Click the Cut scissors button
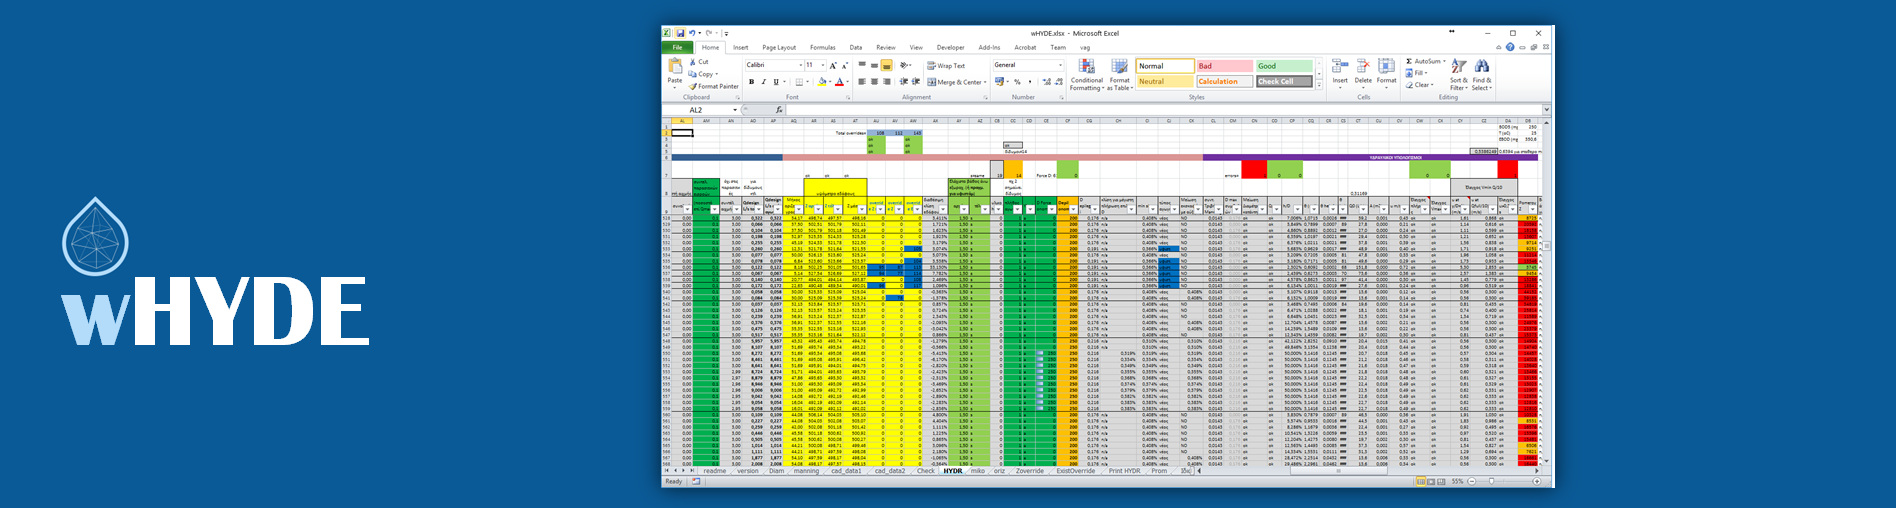Image resolution: width=1896 pixels, height=508 pixels. point(699,62)
